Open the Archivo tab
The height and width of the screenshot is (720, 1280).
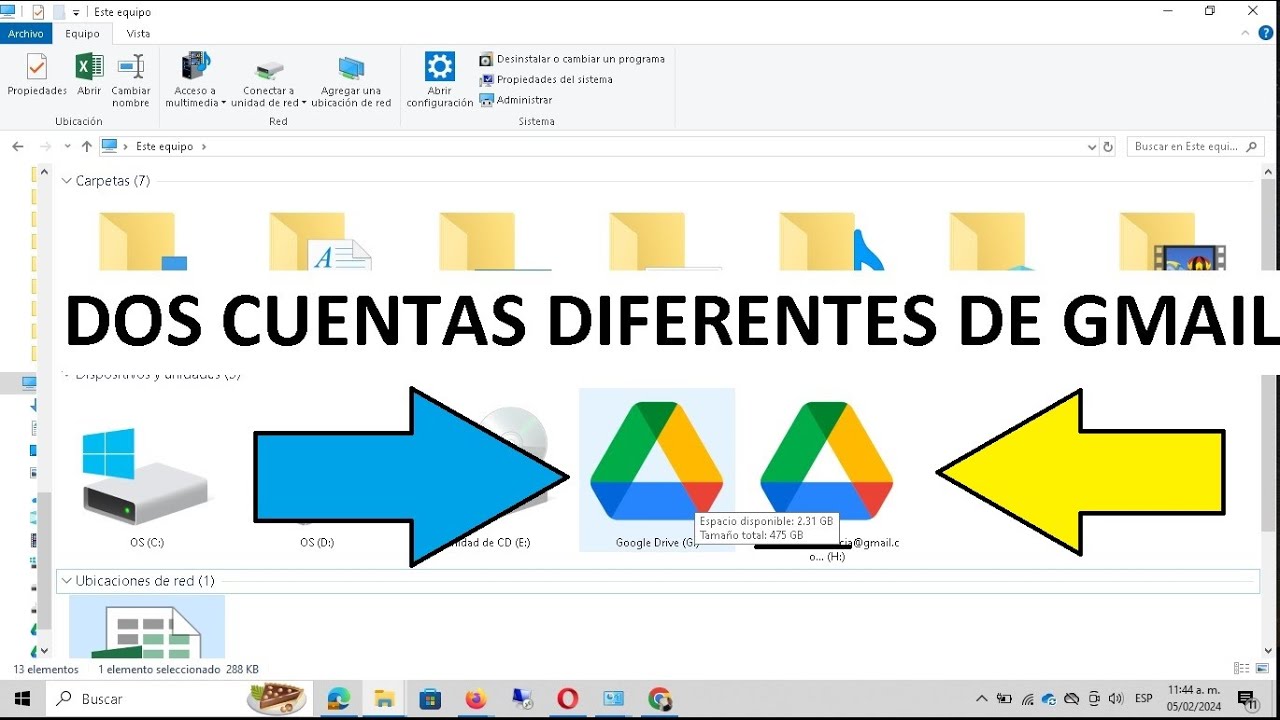[x=26, y=34]
